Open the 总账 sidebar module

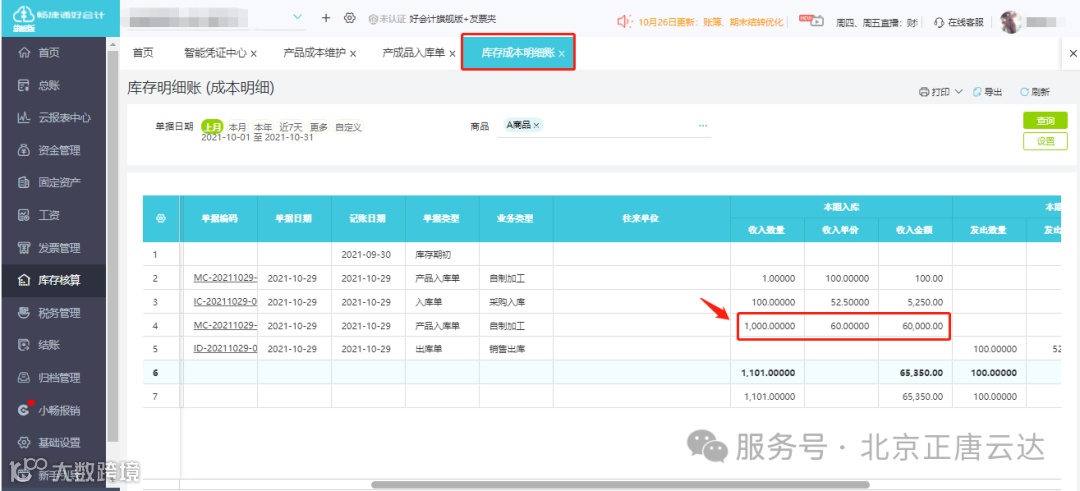tap(48, 85)
